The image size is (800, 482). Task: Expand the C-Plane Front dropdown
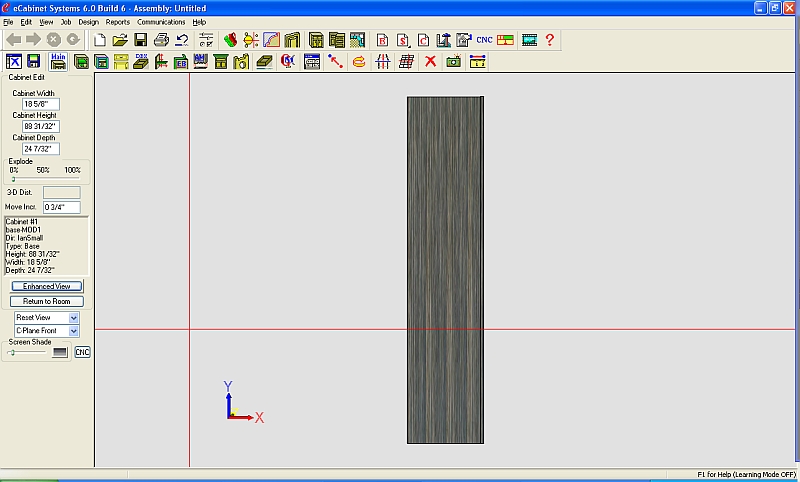pos(74,330)
